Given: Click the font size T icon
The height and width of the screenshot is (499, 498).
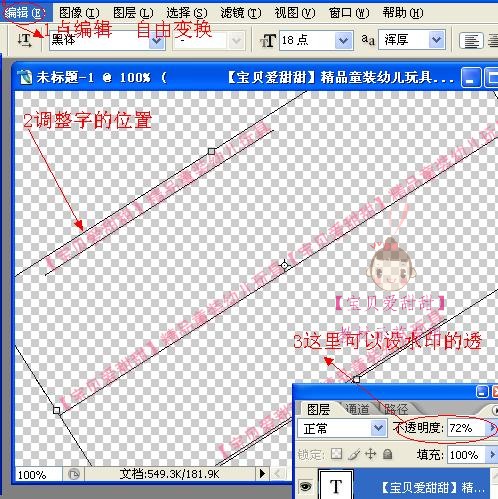Looking at the screenshot, I should (x=268, y=41).
